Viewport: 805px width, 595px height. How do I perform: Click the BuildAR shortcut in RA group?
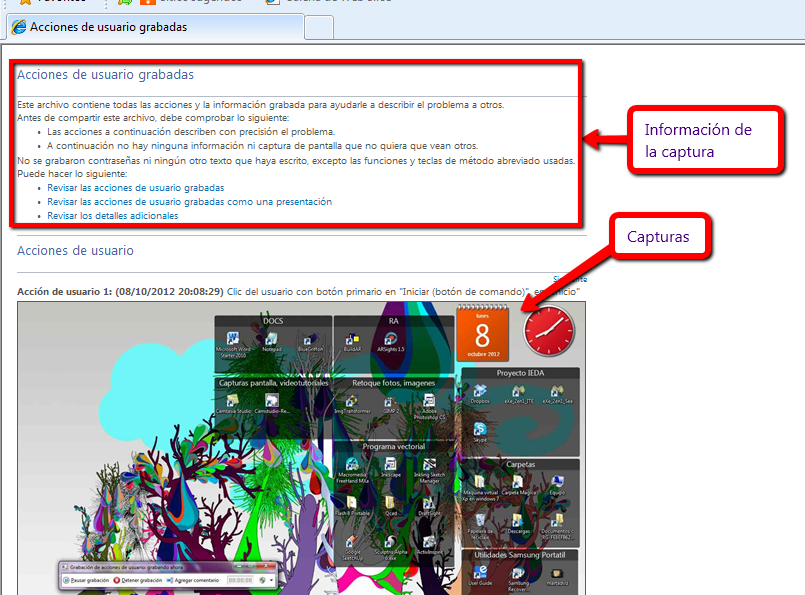click(352, 339)
